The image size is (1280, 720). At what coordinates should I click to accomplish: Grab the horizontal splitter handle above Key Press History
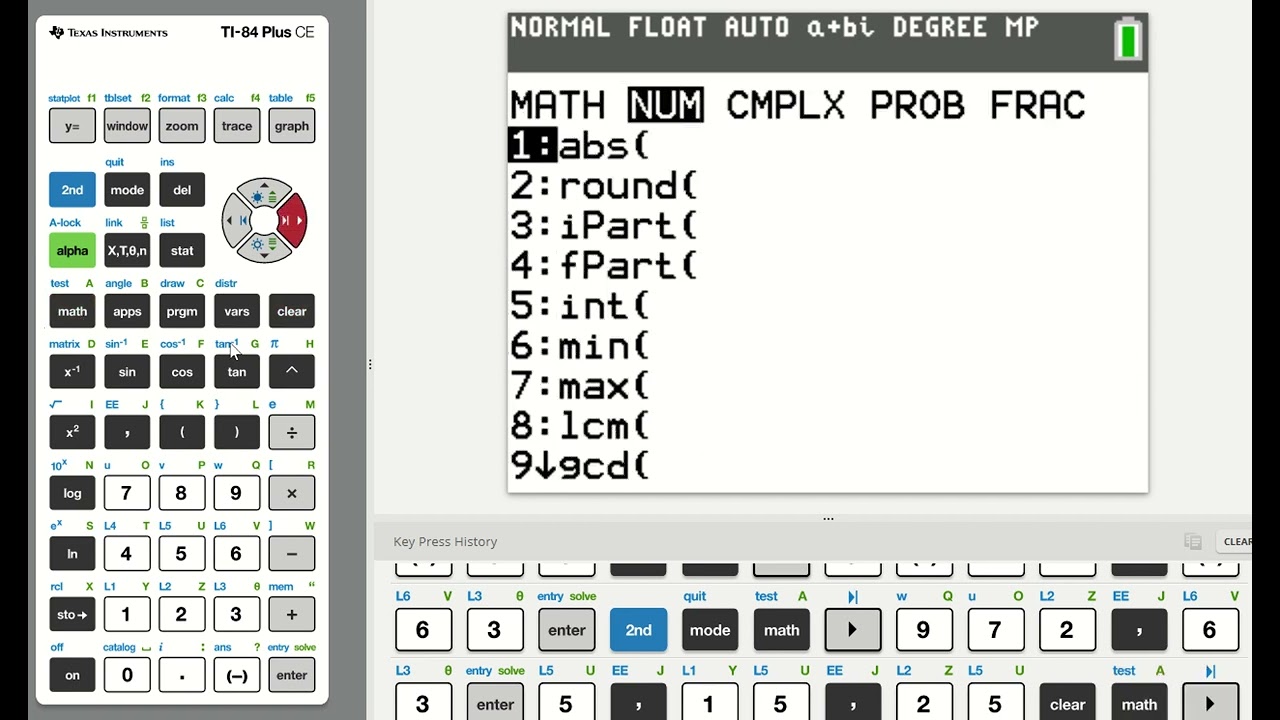pos(828,519)
